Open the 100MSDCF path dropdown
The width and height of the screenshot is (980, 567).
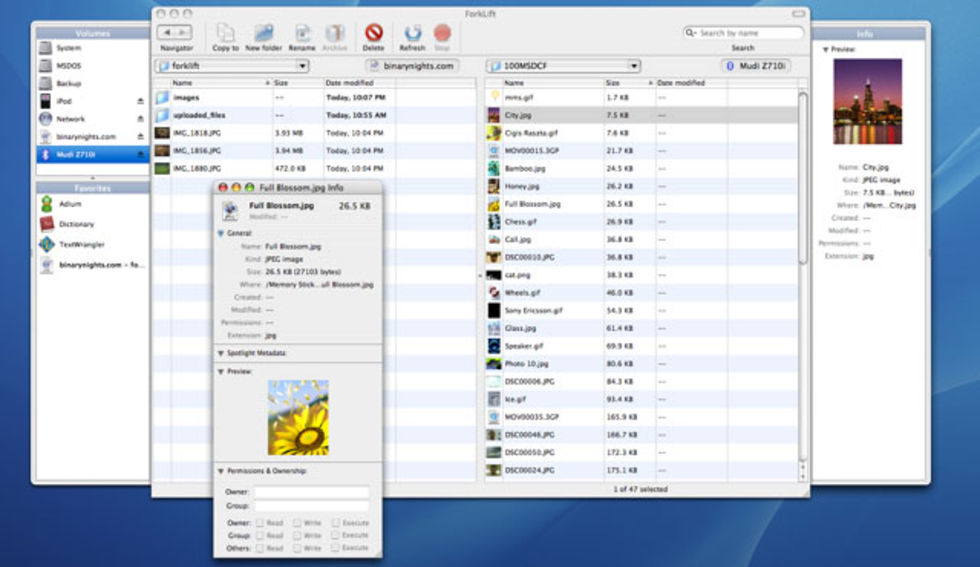(x=563, y=66)
